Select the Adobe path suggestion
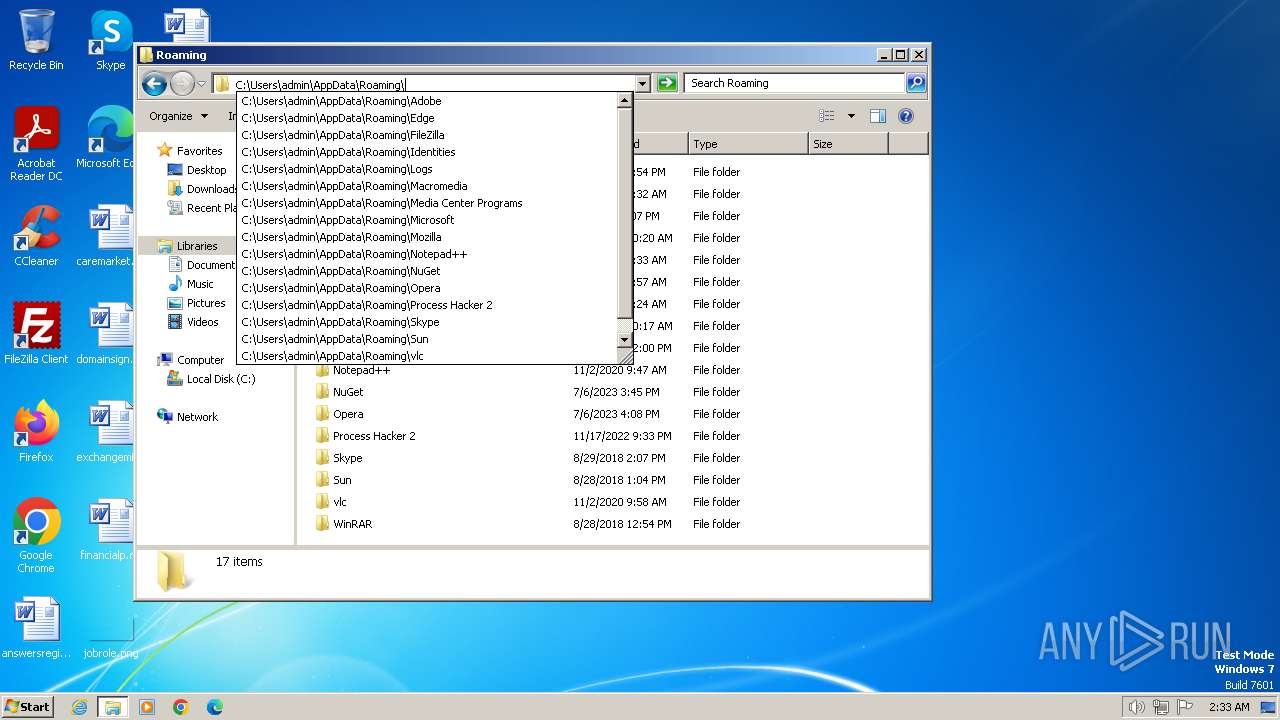Image resolution: width=1280 pixels, height=720 pixels. (427, 101)
